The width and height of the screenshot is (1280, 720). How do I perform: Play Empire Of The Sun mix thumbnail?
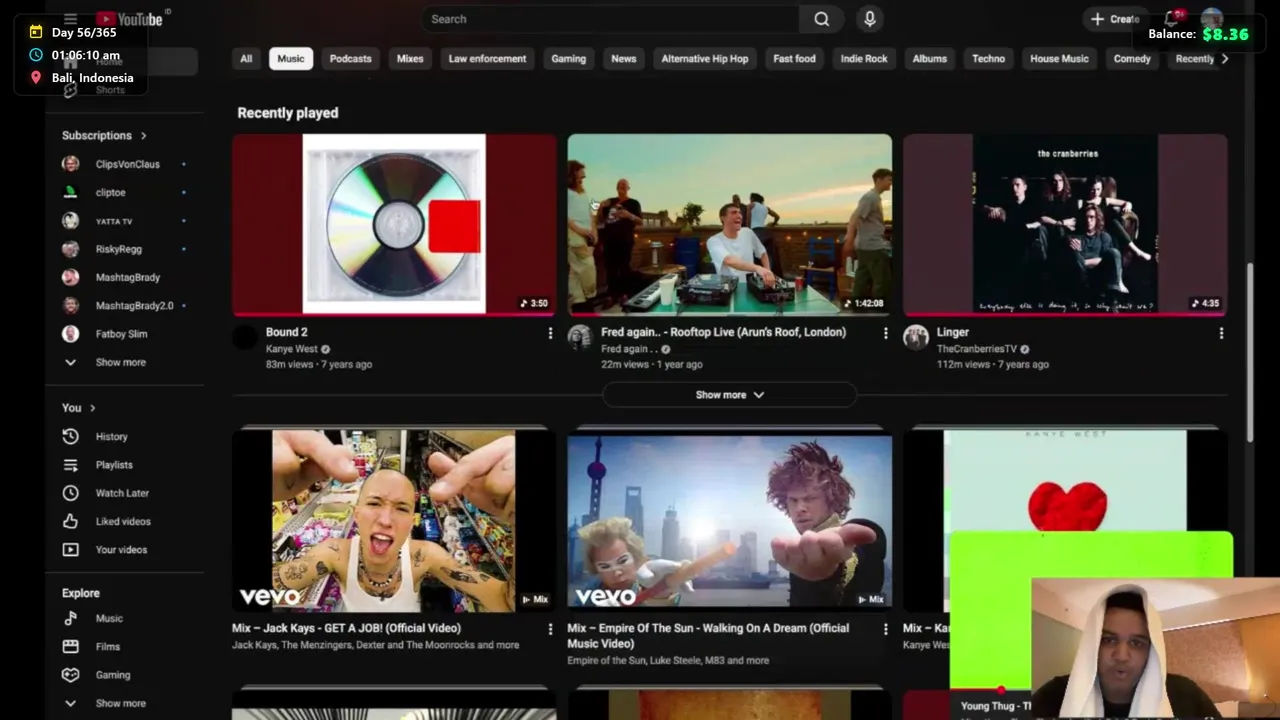[x=730, y=519]
